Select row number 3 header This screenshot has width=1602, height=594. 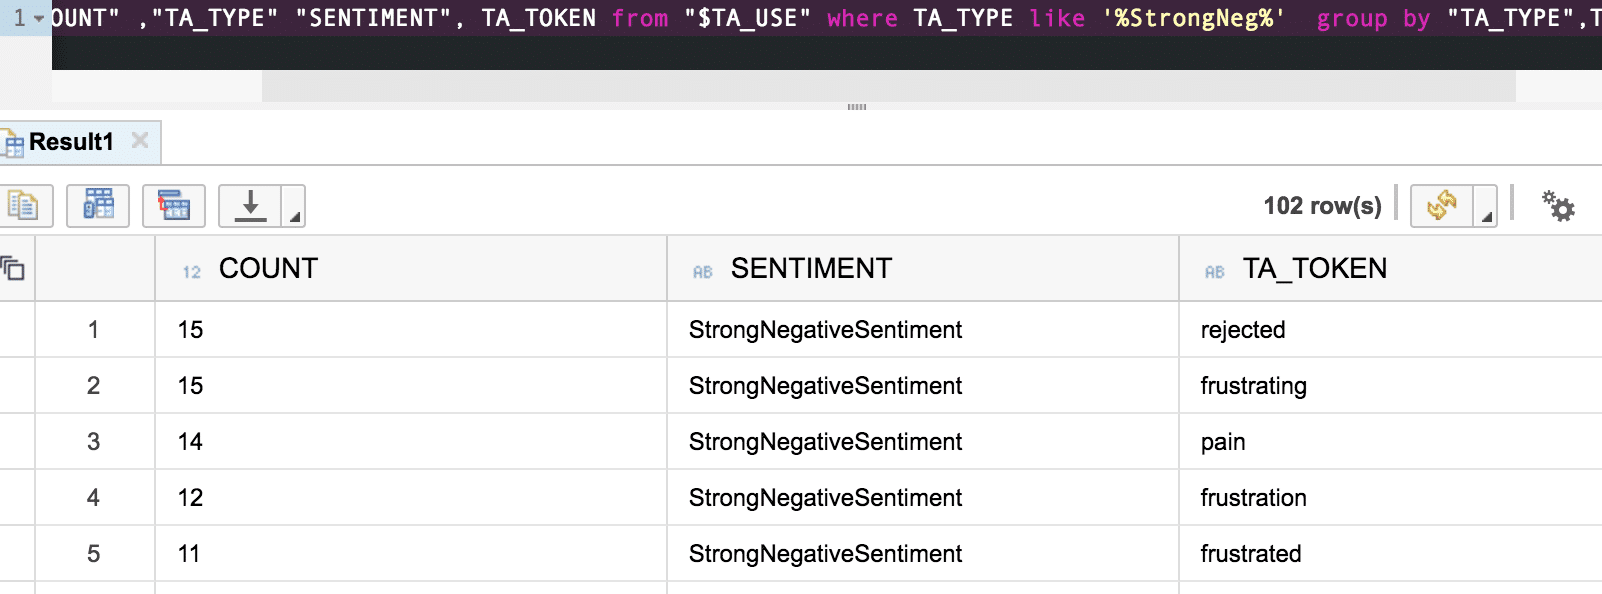pyautogui.click(x=94, y=442)
